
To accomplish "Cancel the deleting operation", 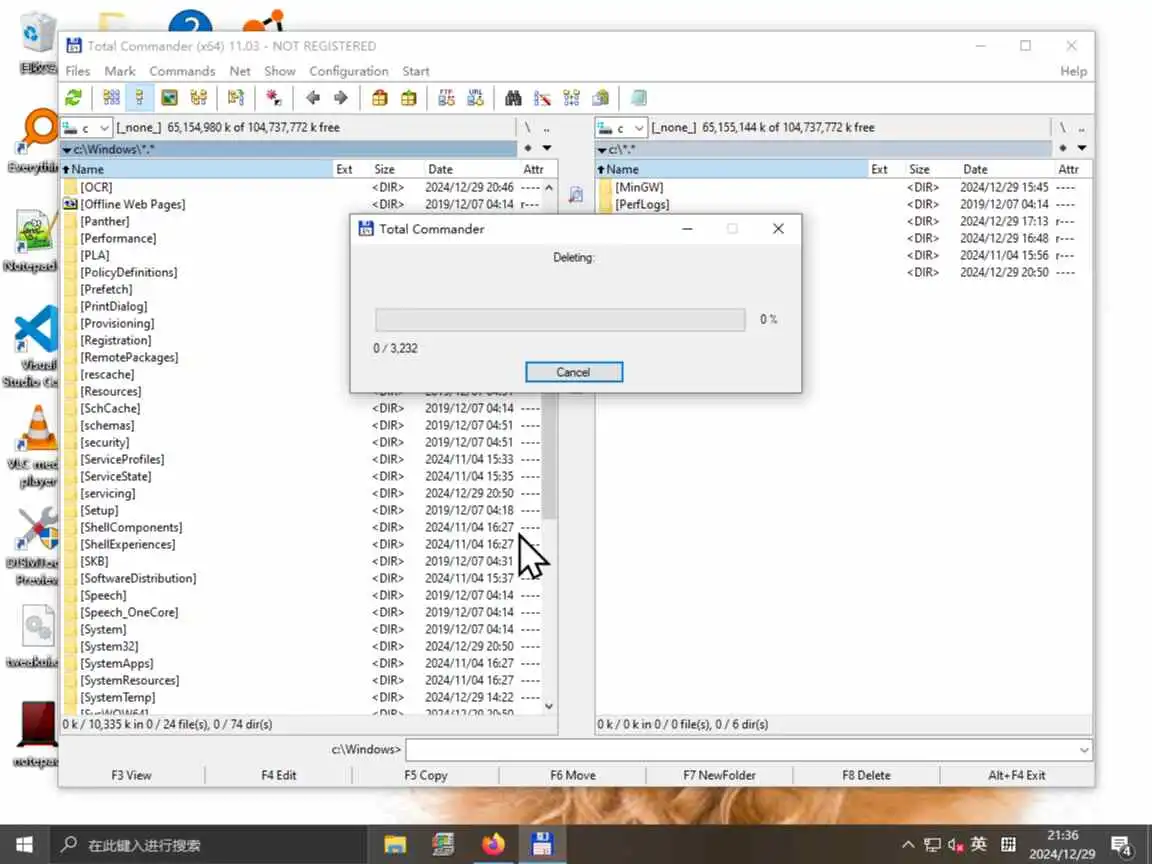I will pyautogui.click(x=574, y=372).
